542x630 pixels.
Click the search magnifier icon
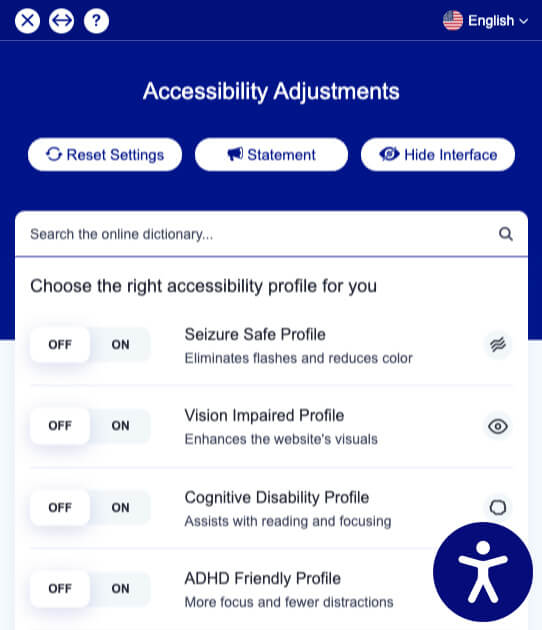(x=505, y=234)
